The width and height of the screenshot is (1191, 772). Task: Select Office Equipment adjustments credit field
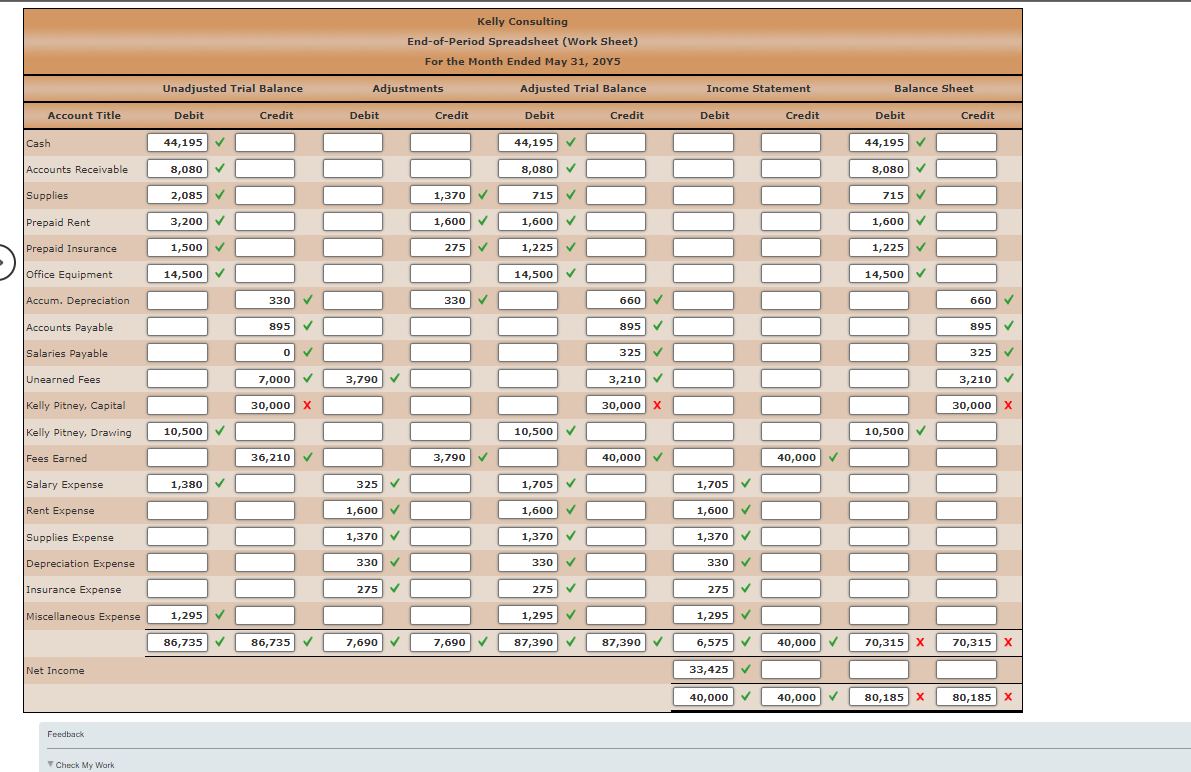coord(439,273)
